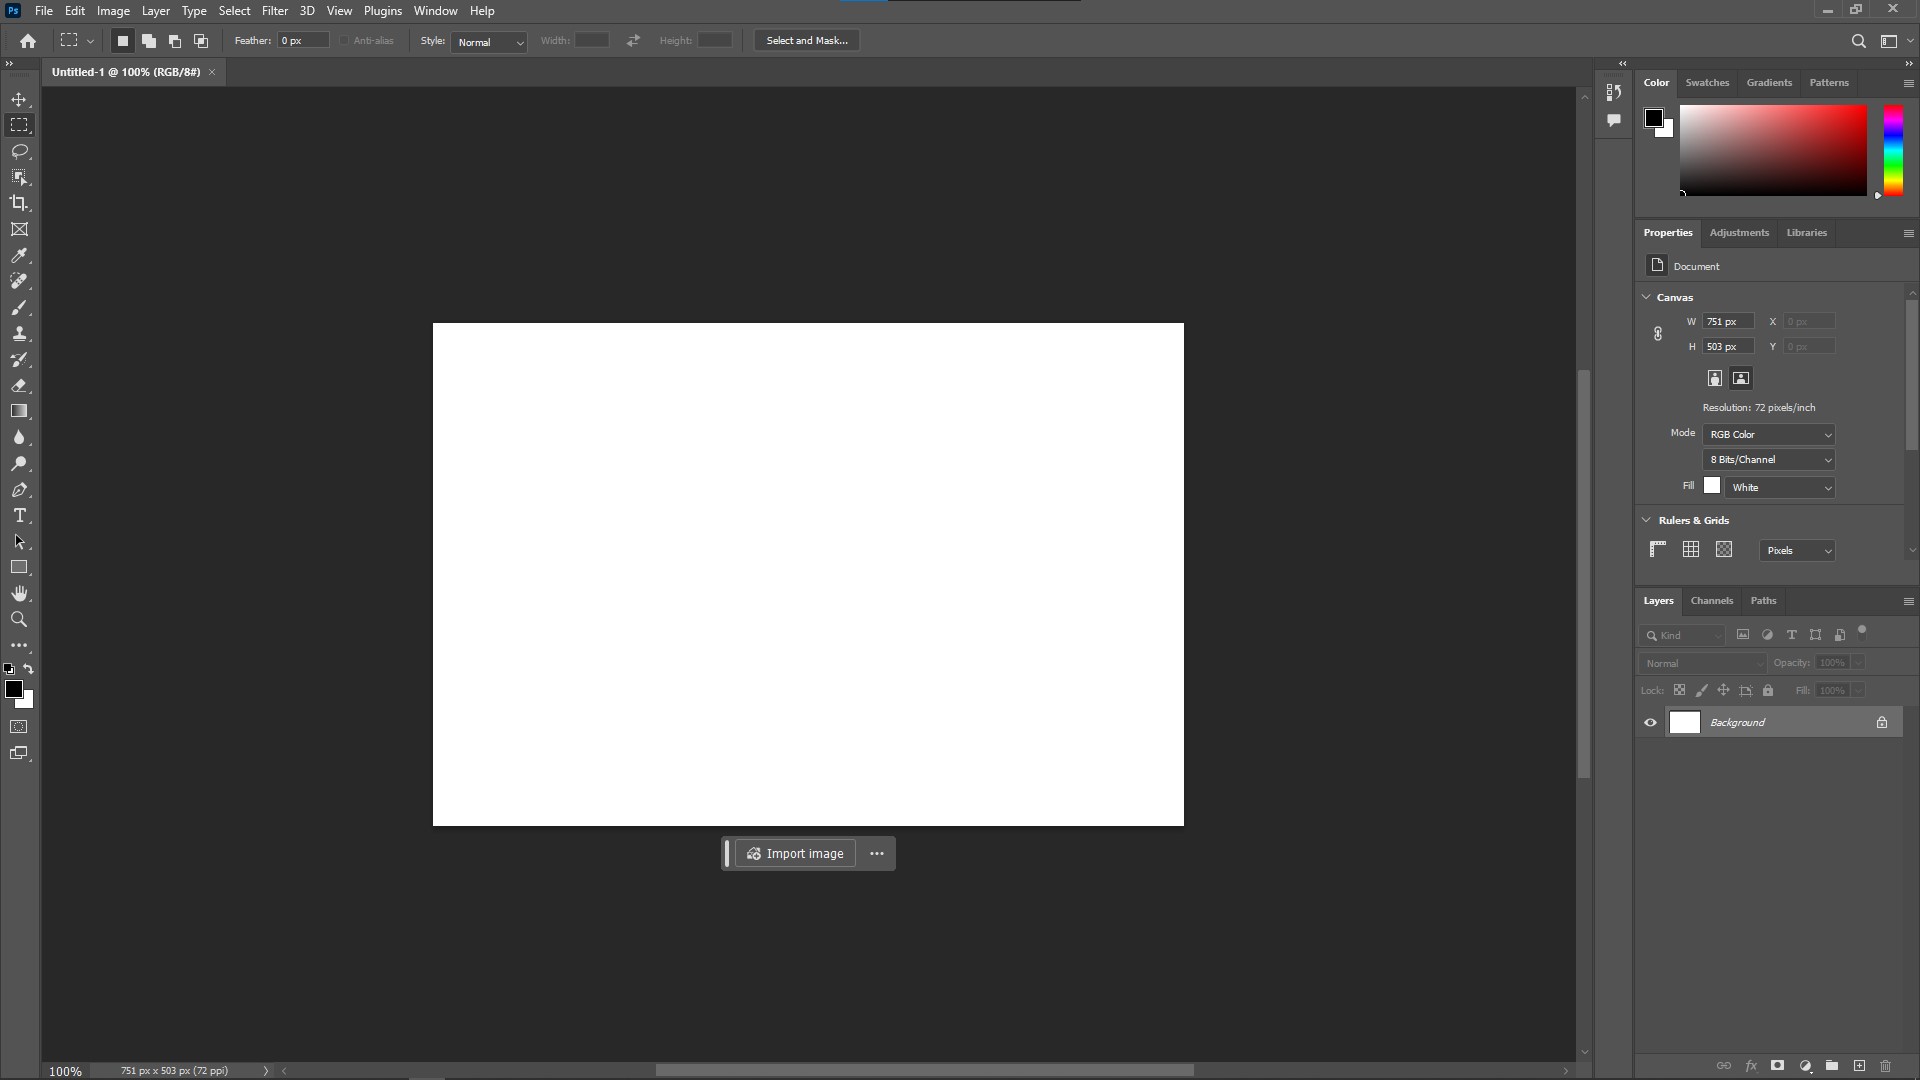Click the create new layer icon
Viewport: 1920px width, 1080px height.
pos(1859,1066)
